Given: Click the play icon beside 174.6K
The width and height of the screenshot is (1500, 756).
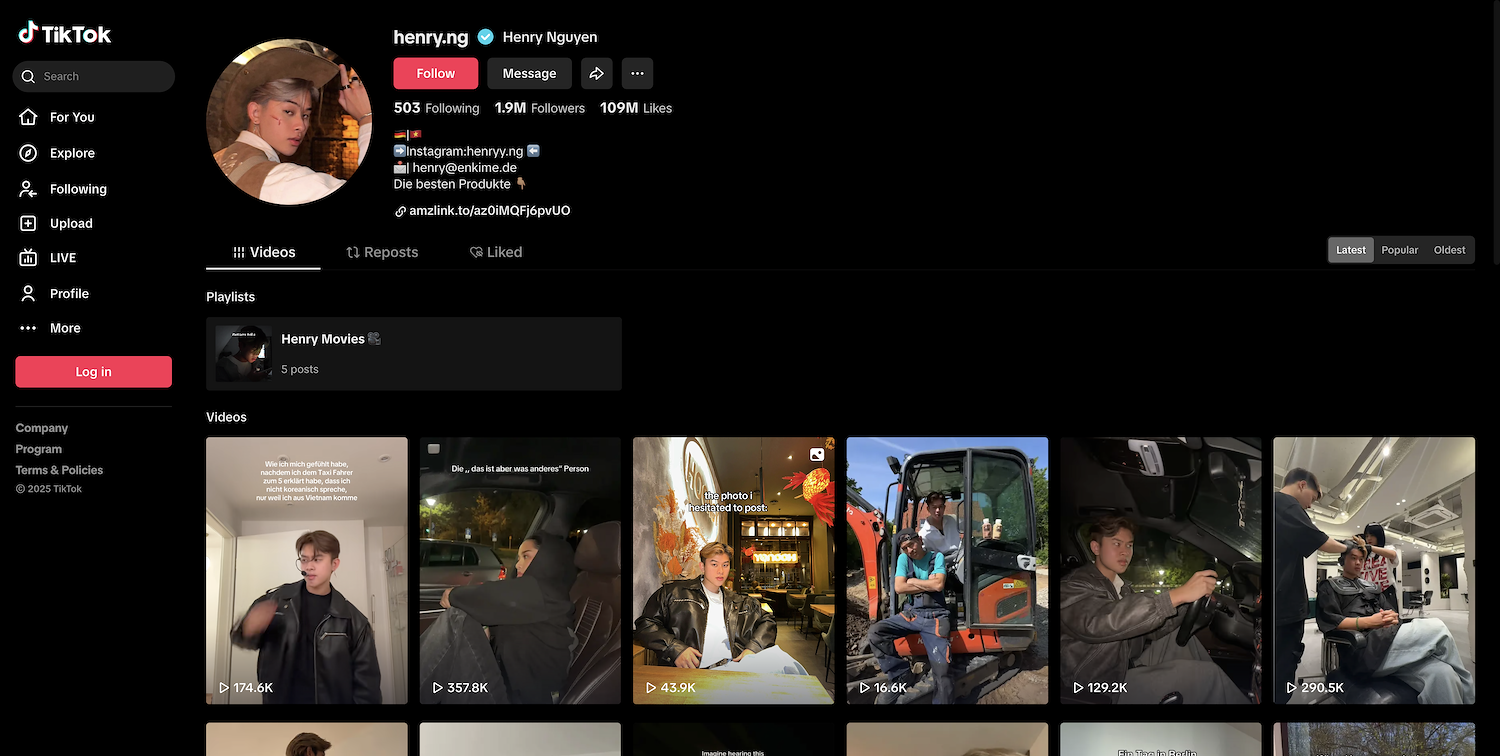Looking at the screenshot, I should (224, 688).
